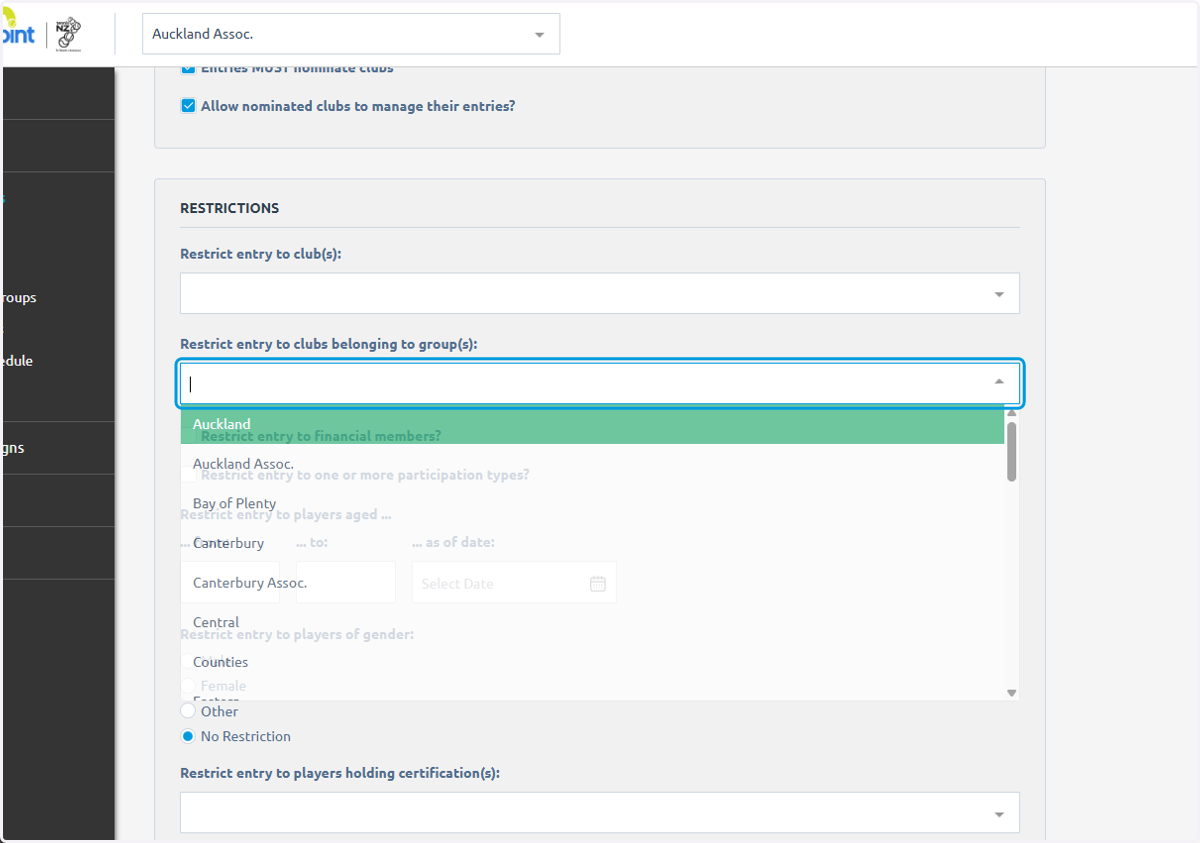Image resolution: width=1200 pixels, height=843 pixels.
Task: Pick Canterbury Assoc. in the list
Action: click(592, 583)
